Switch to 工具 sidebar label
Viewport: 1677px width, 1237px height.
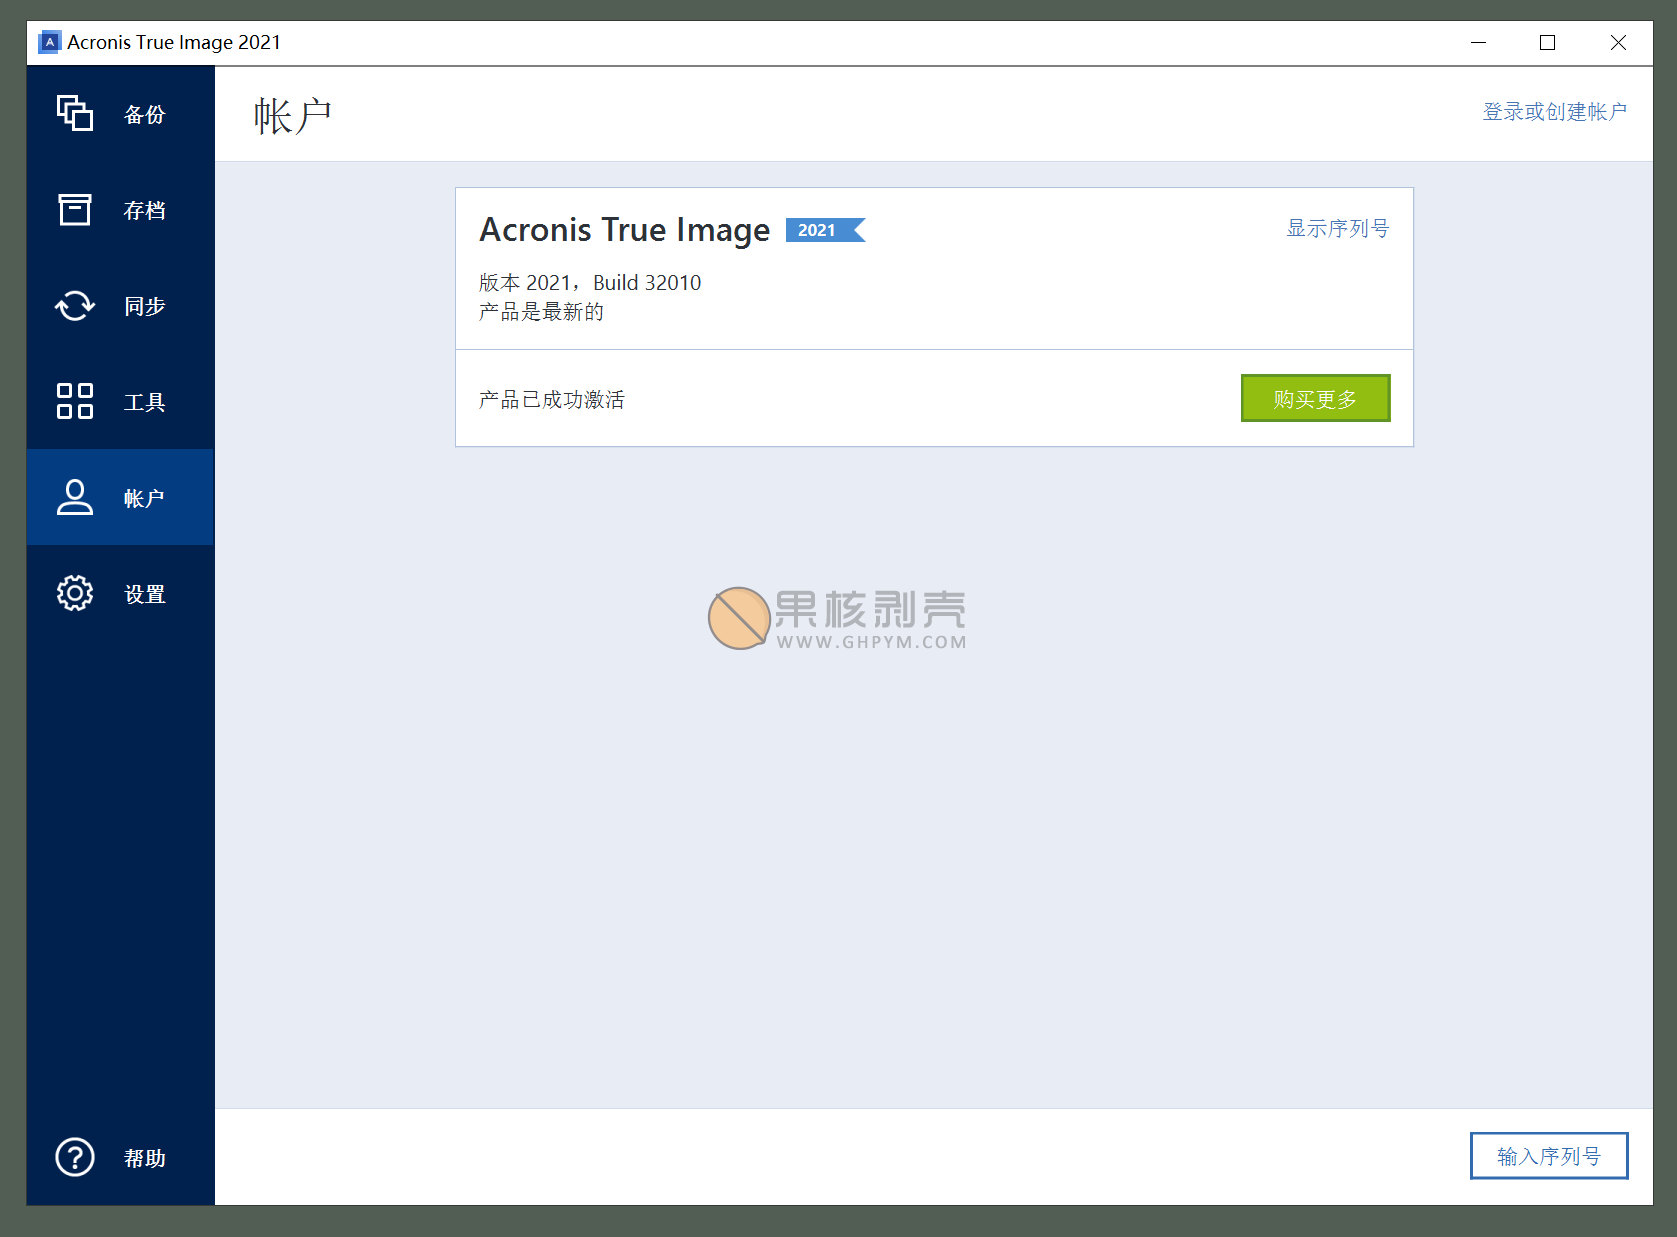145,402
